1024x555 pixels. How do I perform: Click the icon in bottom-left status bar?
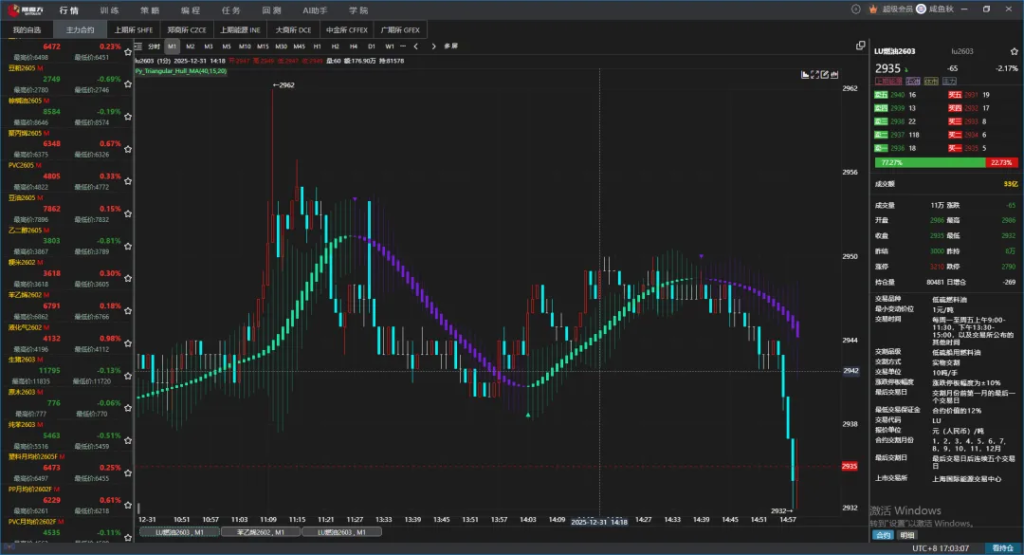9,547
